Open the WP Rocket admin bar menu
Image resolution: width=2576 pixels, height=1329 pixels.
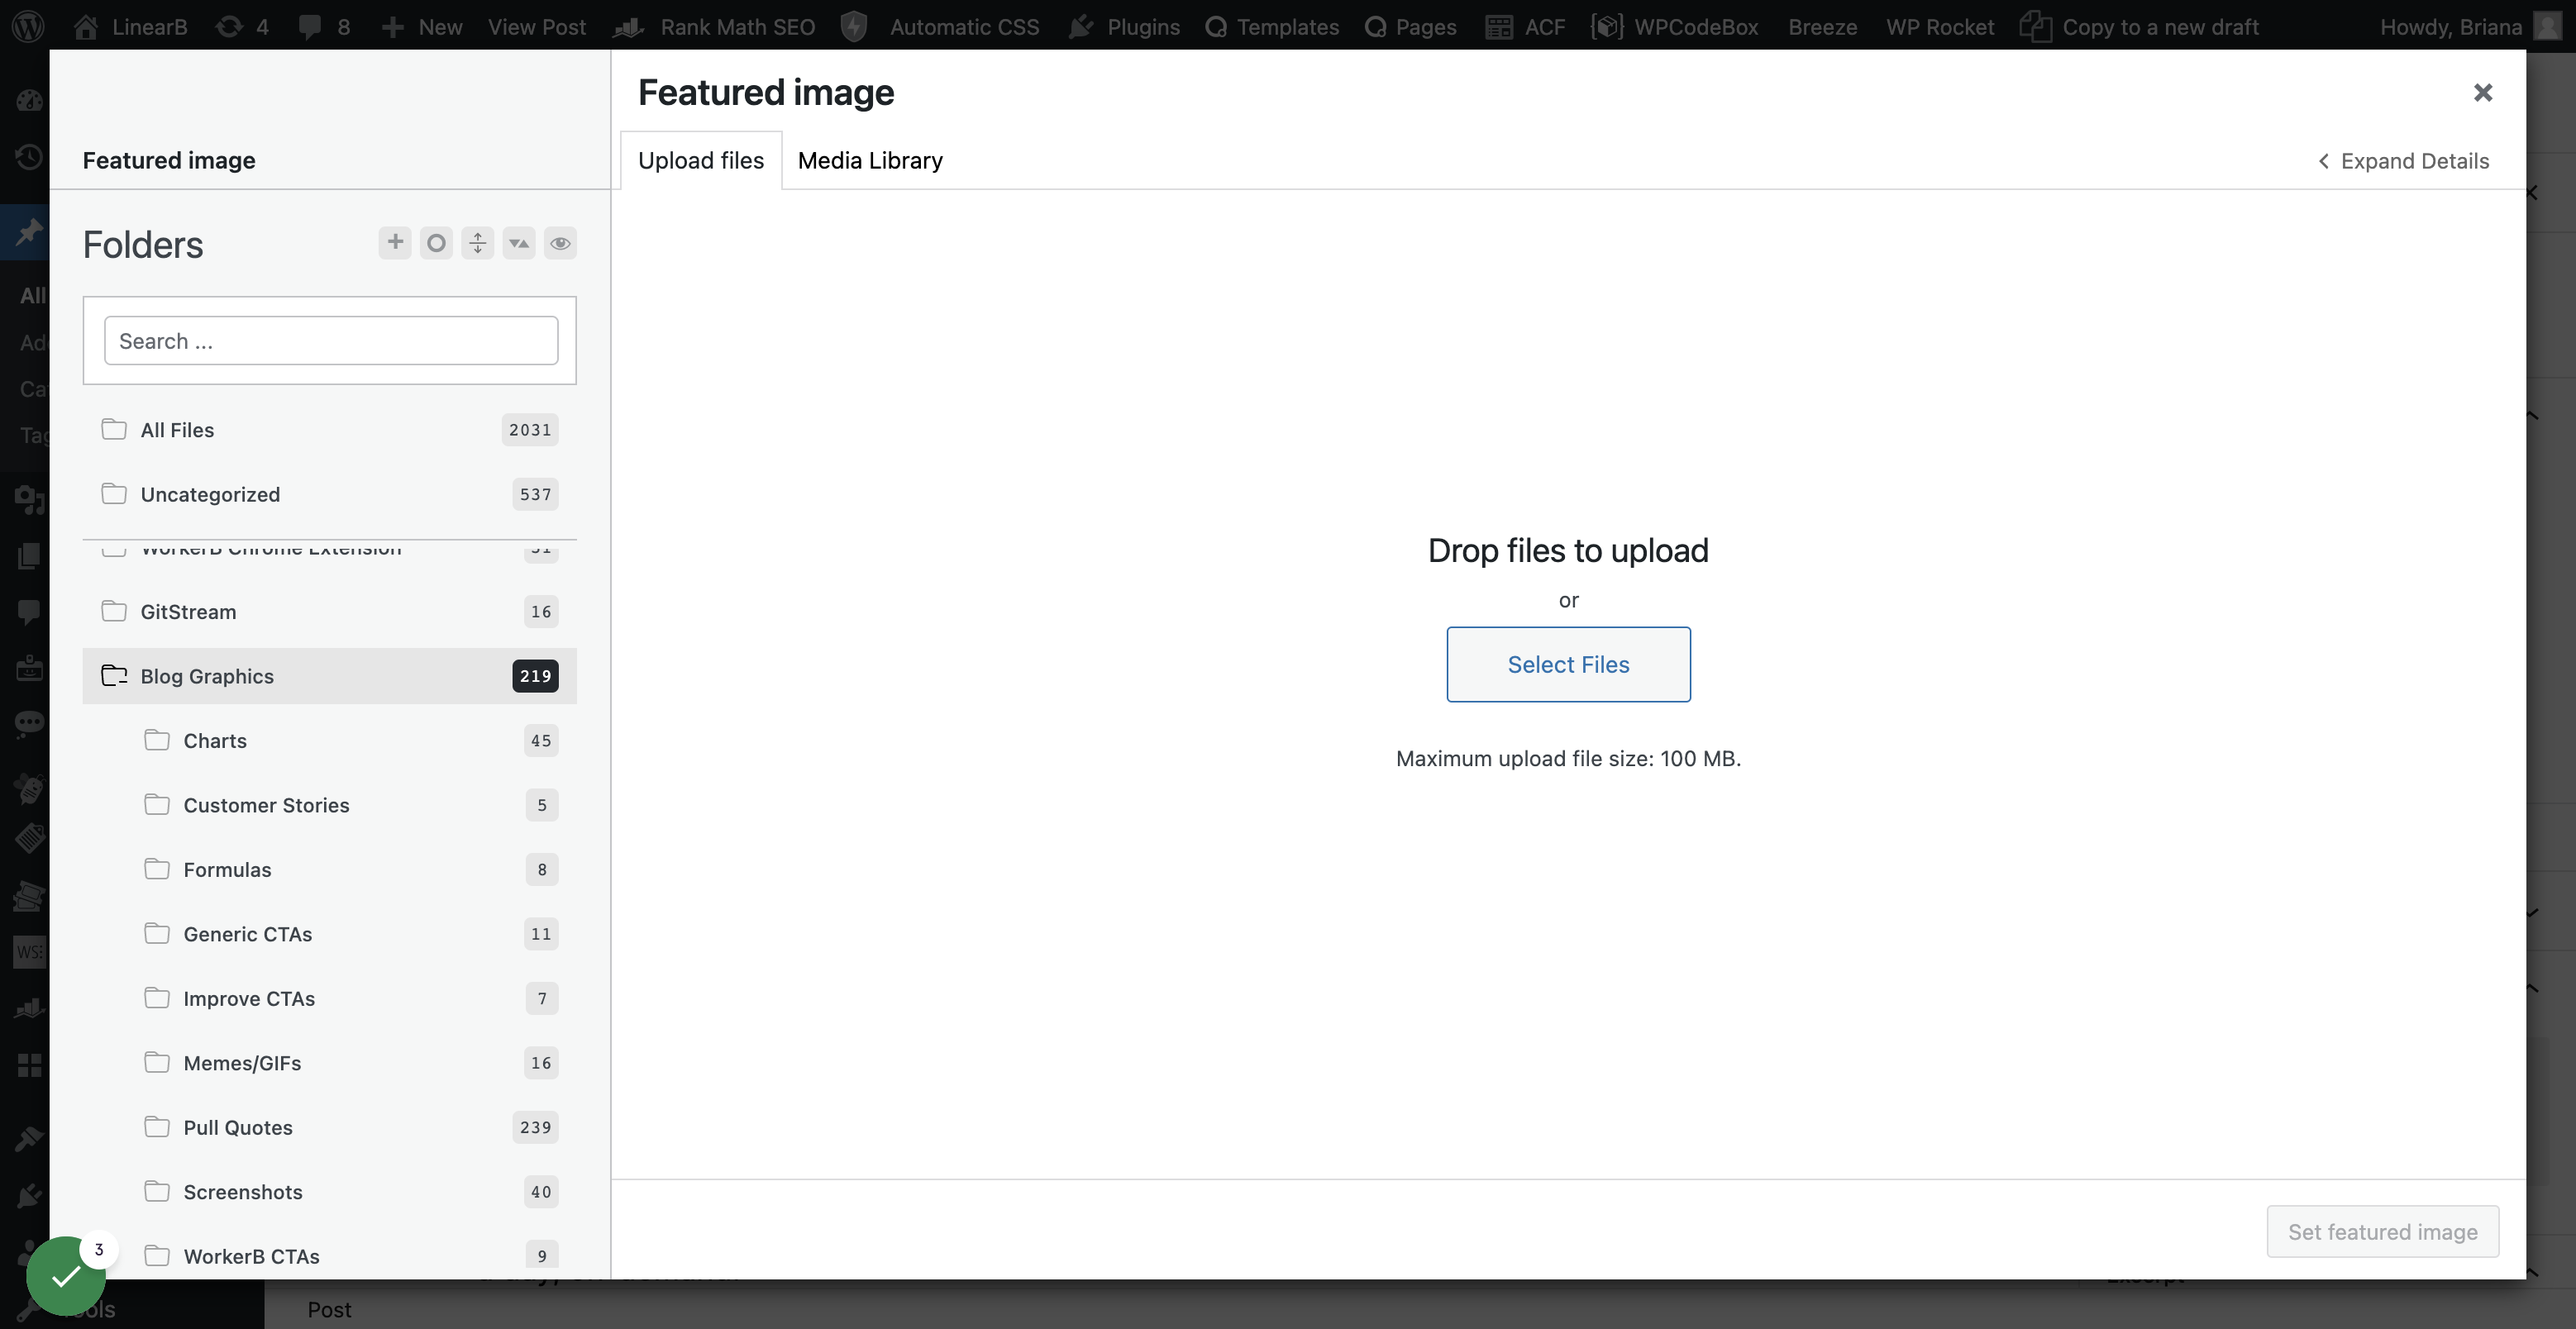1940,26
